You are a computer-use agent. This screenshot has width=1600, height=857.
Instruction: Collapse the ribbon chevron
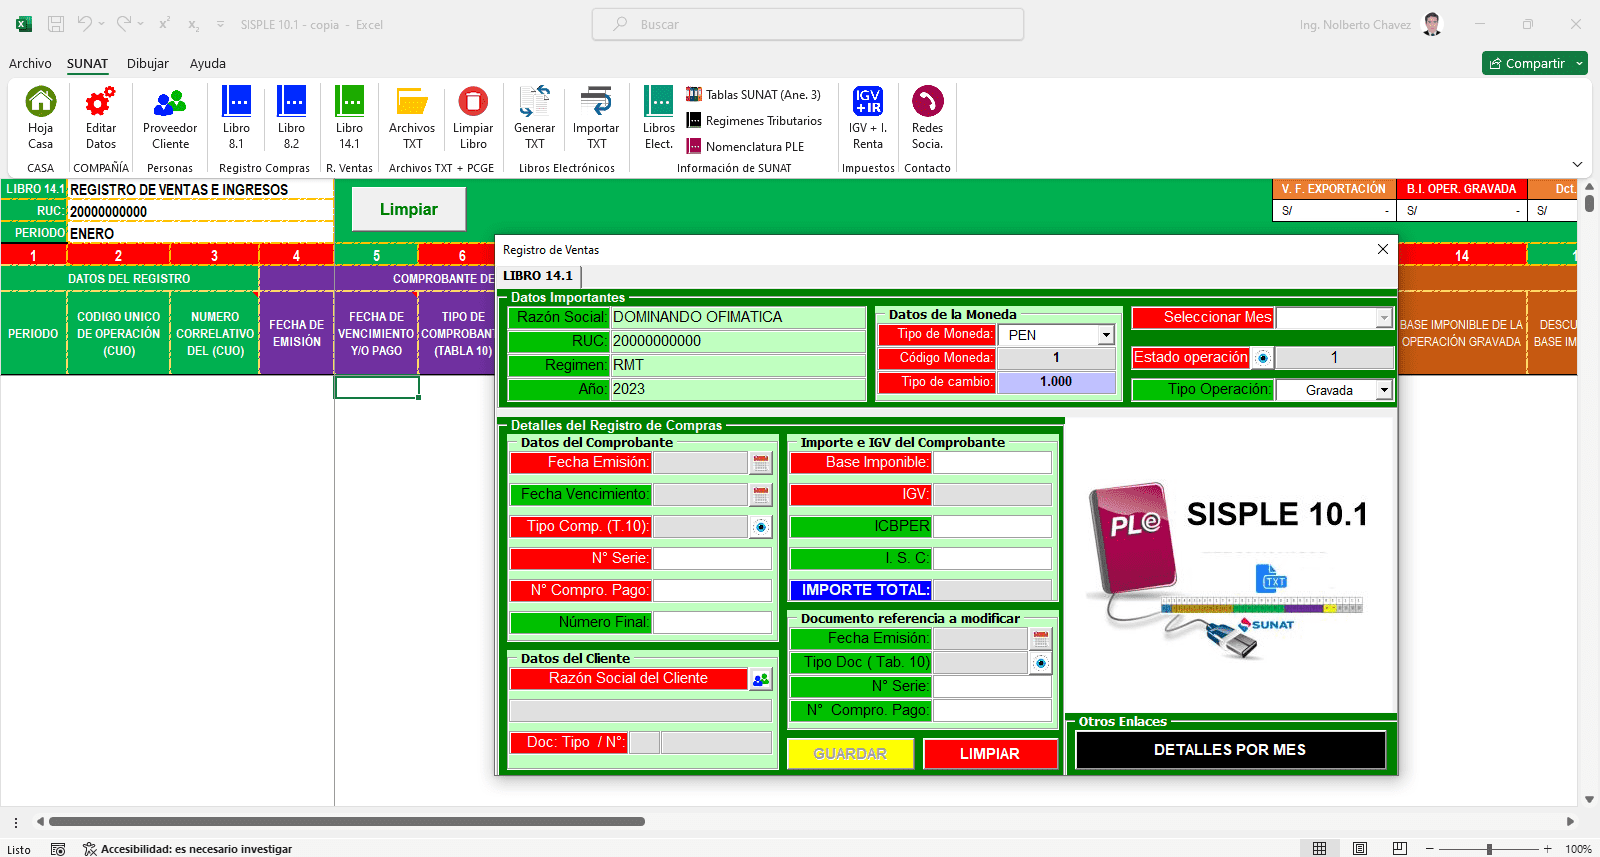pyautogui.click(x=1577, y=165)
